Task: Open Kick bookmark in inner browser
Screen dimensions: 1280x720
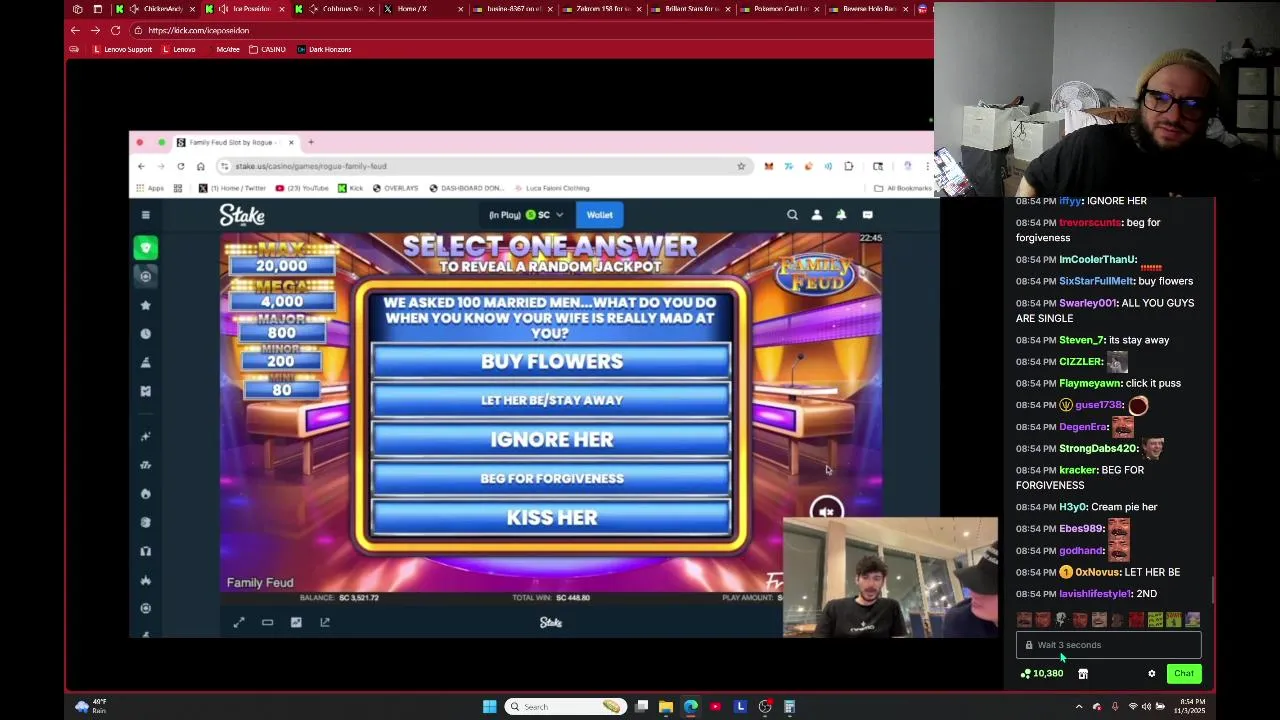Action: pyautogui.click(x=350, y=188)
